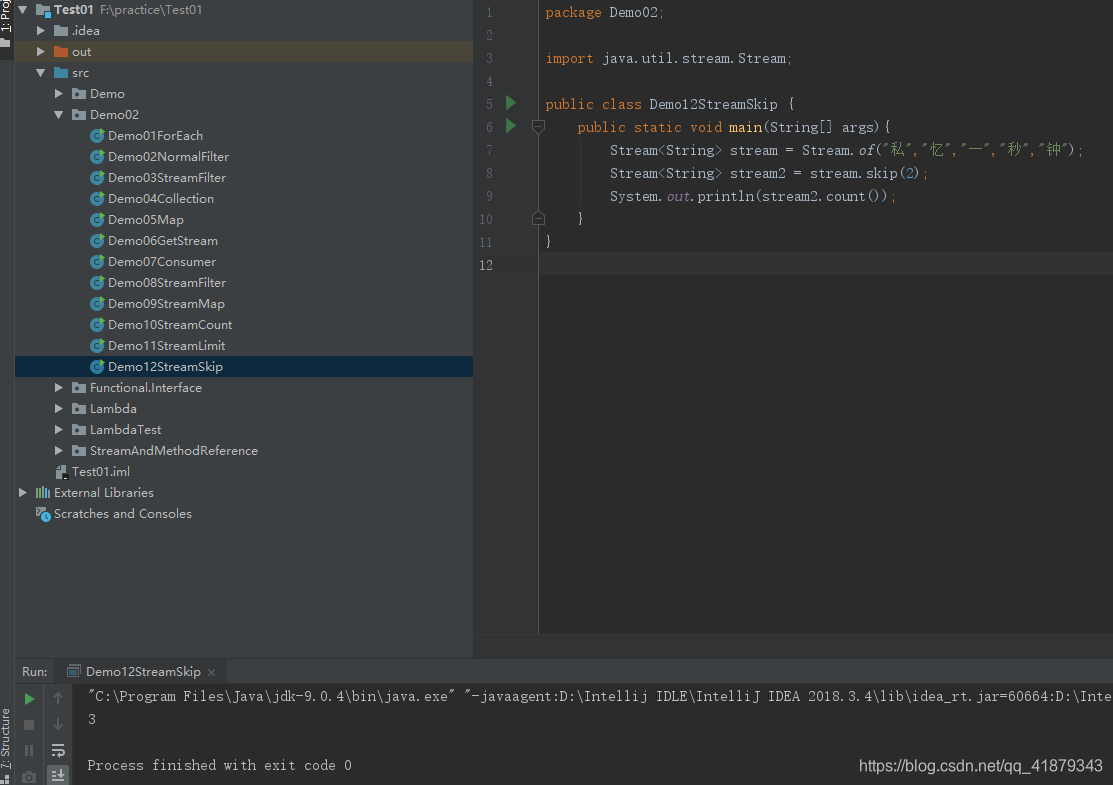The width and height of the screenshot is (1113, 785).
Task: Click fold end marker on line 10
Action: pos(538,219)
